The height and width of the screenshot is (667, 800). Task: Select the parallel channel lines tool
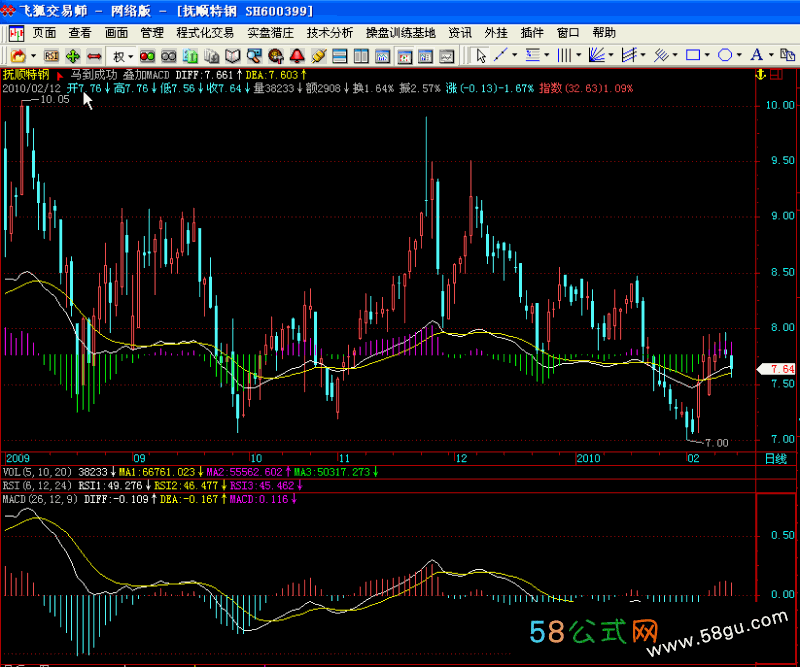pos(629,55)
